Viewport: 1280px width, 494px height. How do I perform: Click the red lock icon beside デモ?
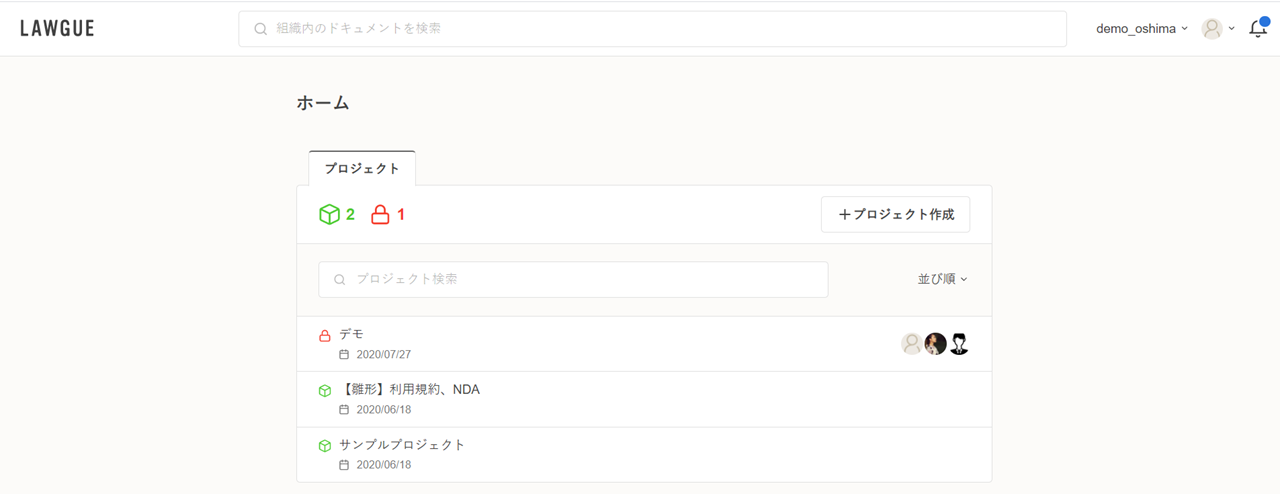(x=324, y=335)
